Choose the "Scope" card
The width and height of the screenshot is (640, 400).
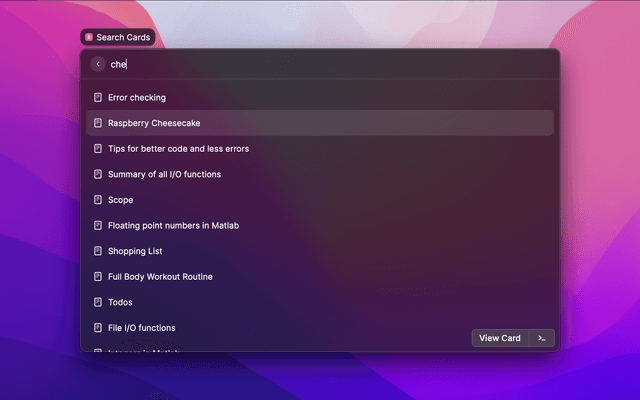320,200
